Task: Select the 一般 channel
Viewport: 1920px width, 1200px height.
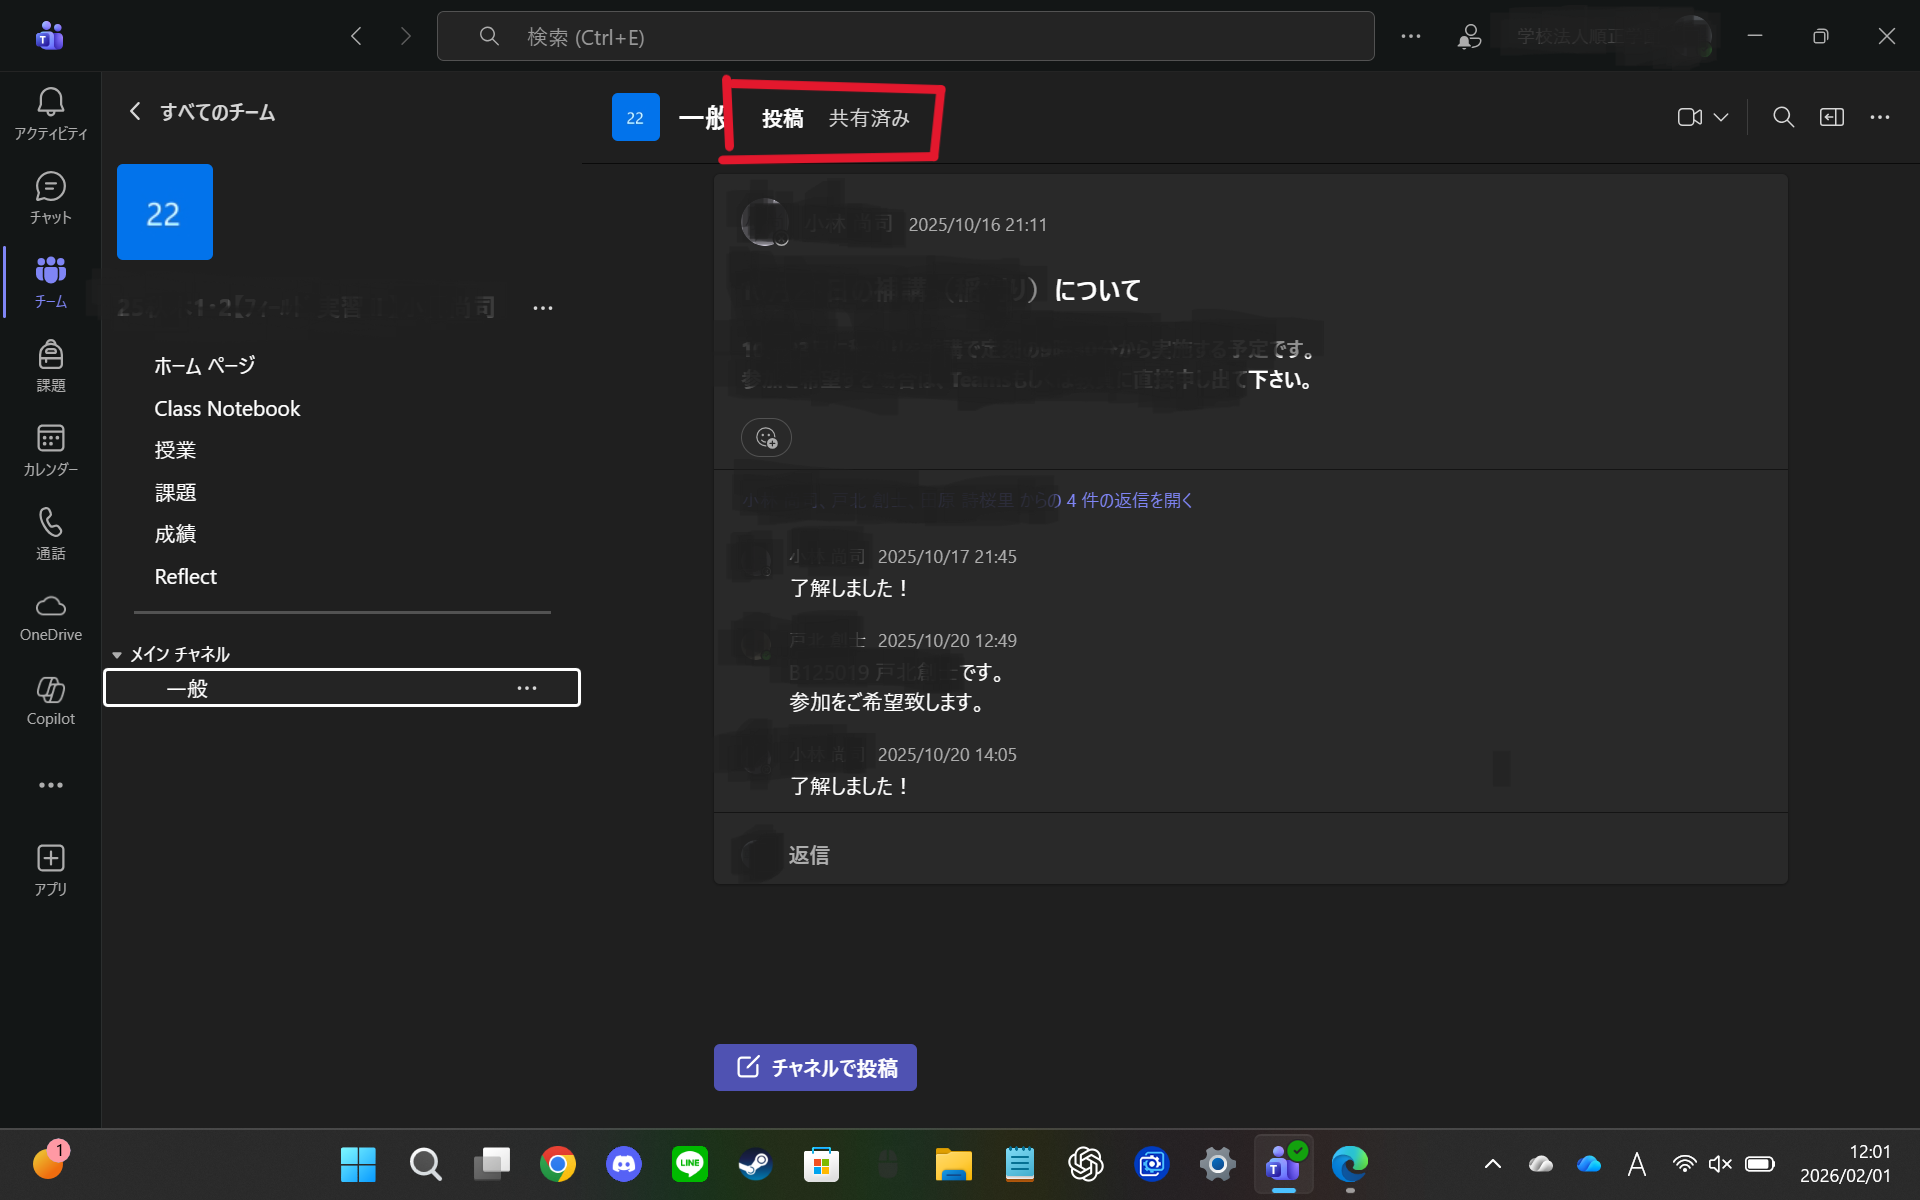Action: click(x=342, y=688)
